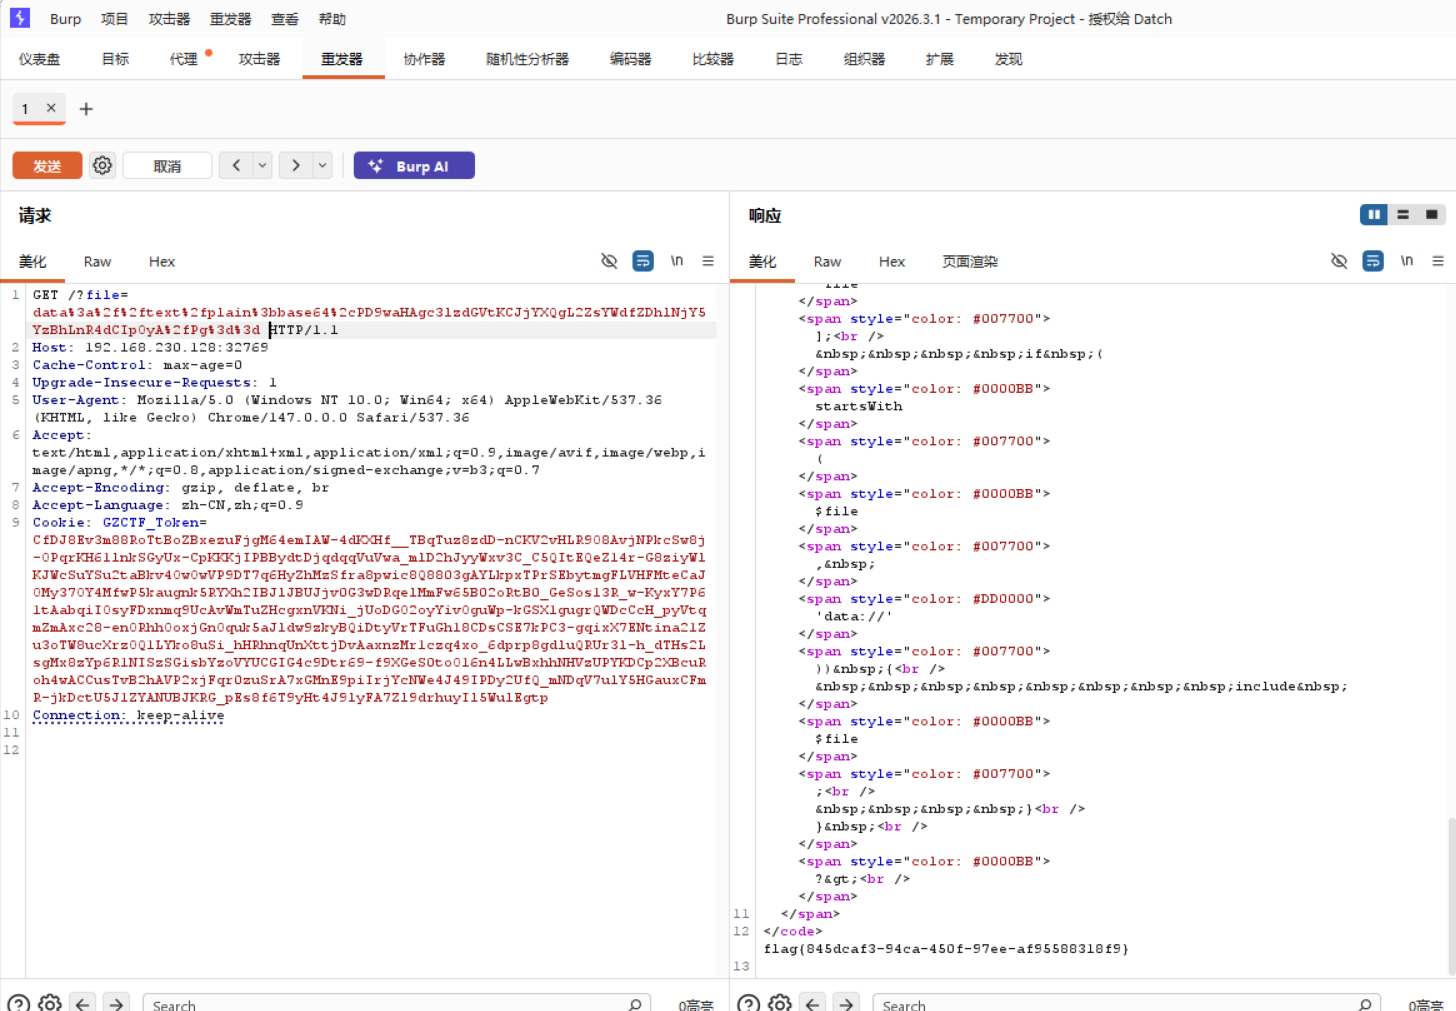Open the response 页面渲染 tab
1456x1011 pixels.
click(970, 262)
